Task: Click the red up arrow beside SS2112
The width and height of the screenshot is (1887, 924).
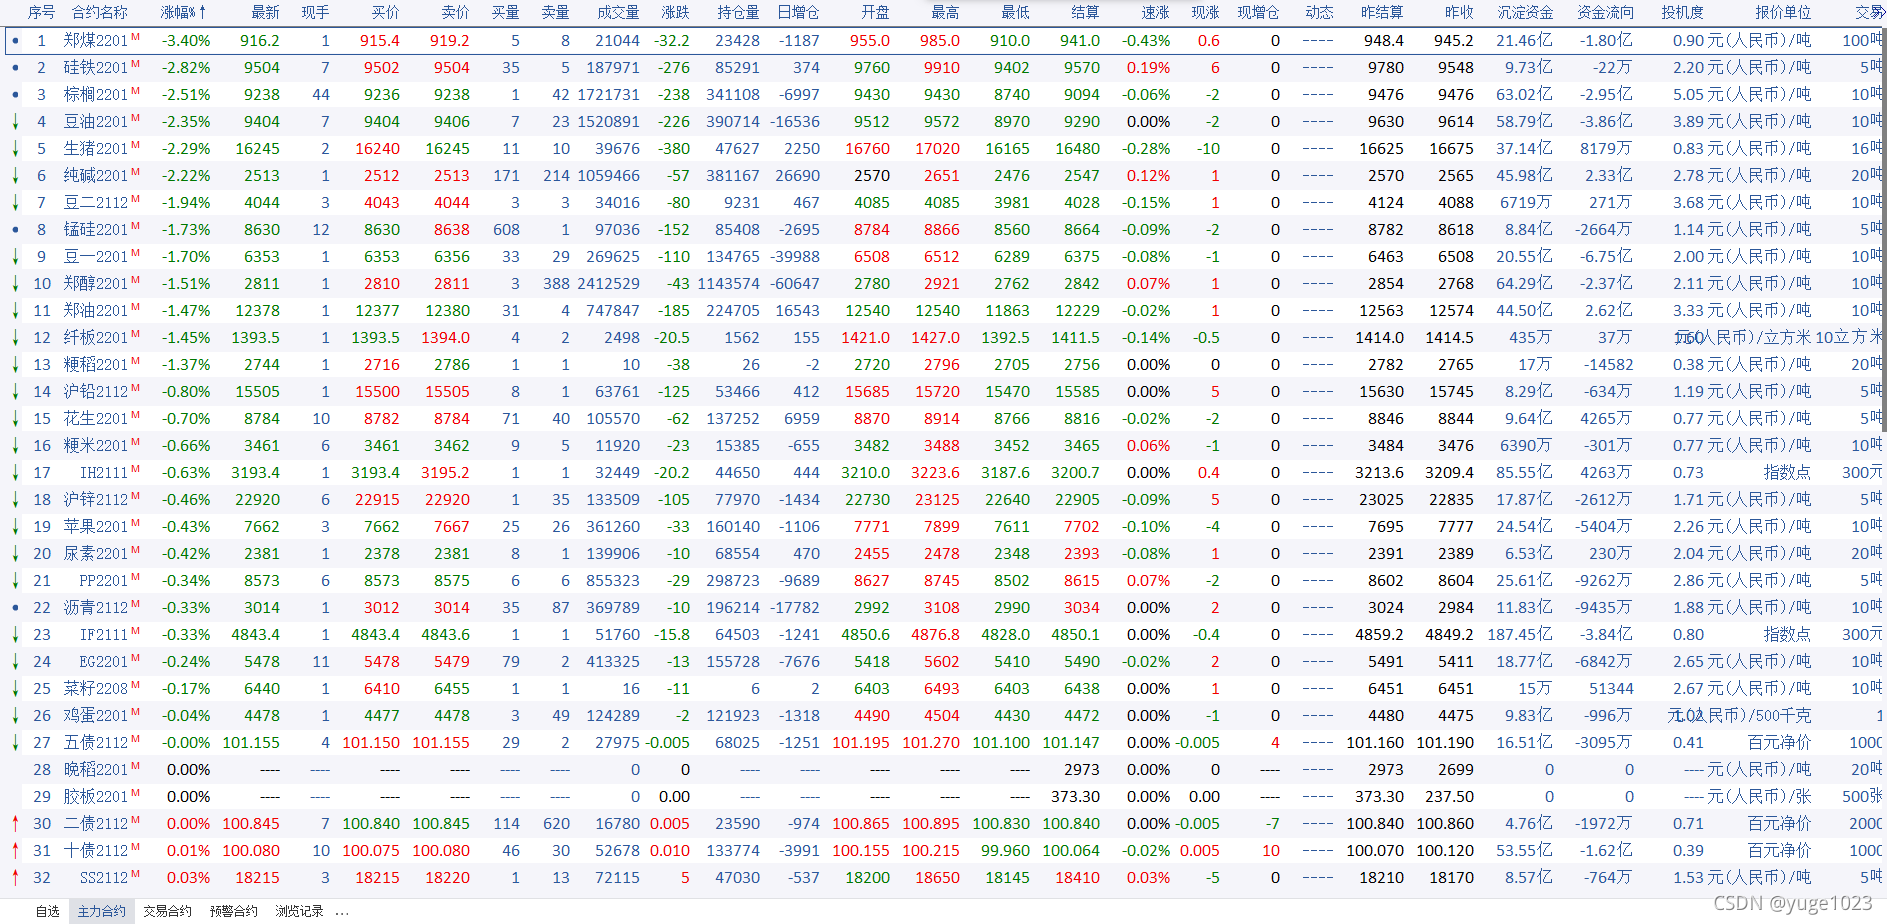Action: [15, 878]
